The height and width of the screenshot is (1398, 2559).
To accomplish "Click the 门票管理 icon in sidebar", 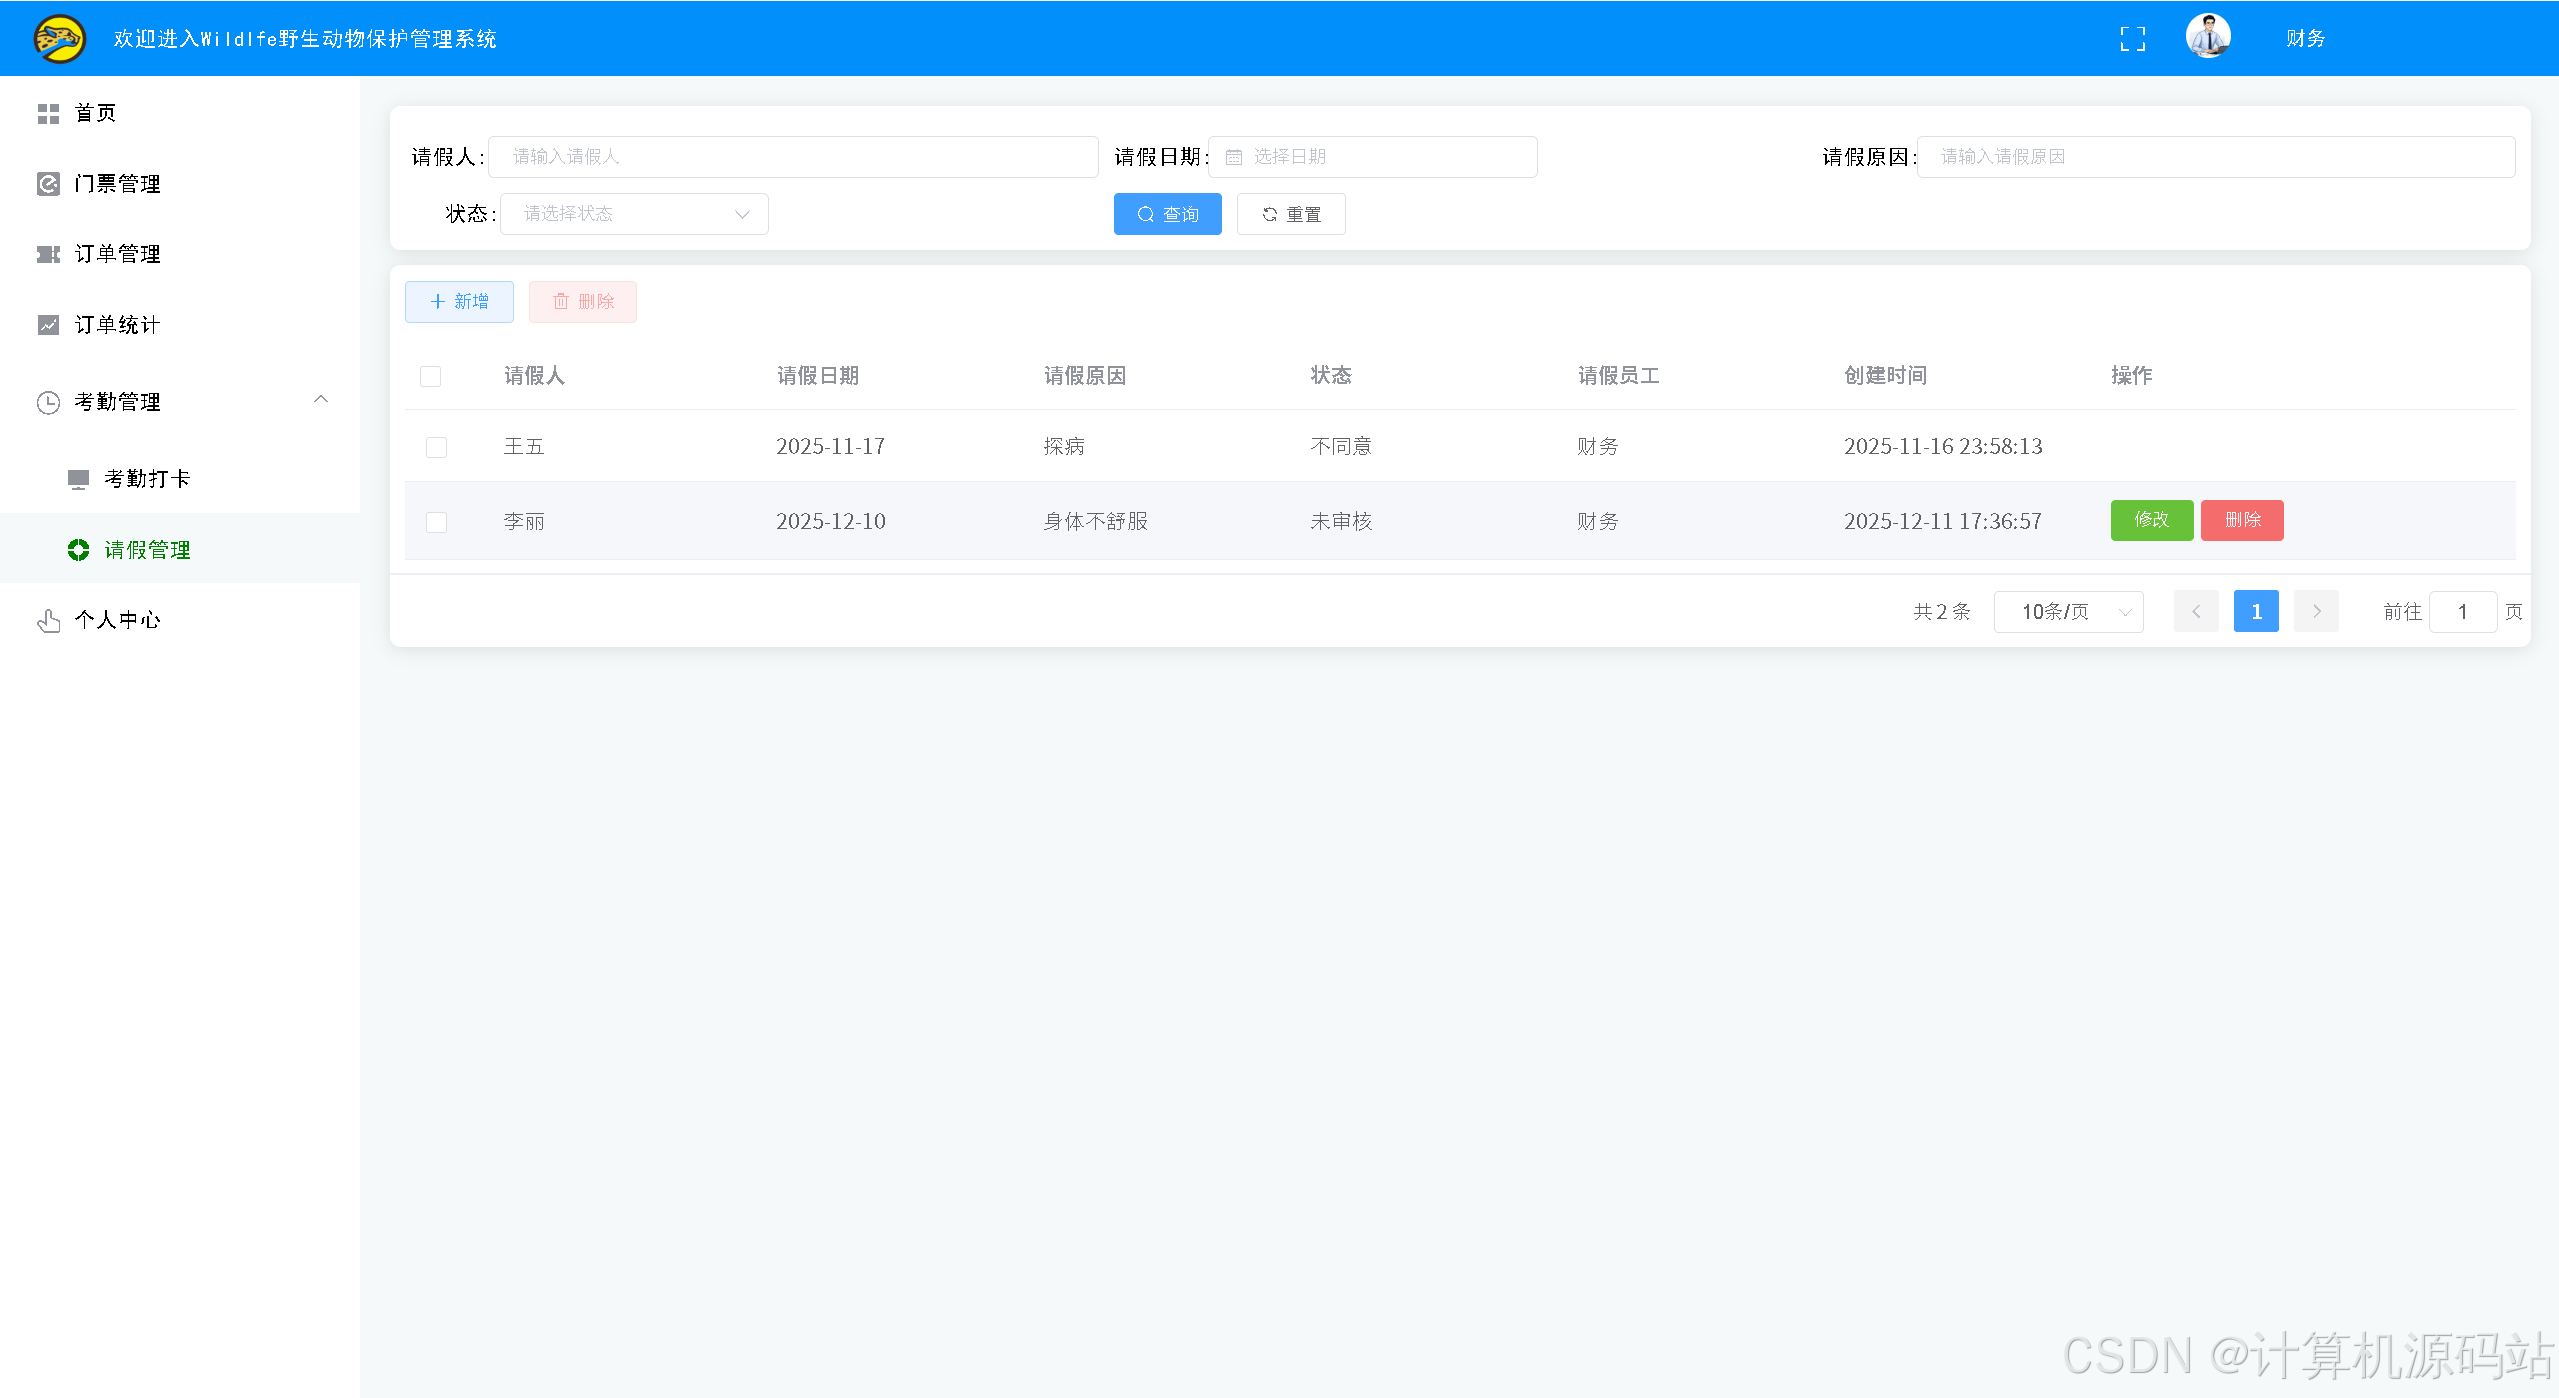I will coord(48,184).
